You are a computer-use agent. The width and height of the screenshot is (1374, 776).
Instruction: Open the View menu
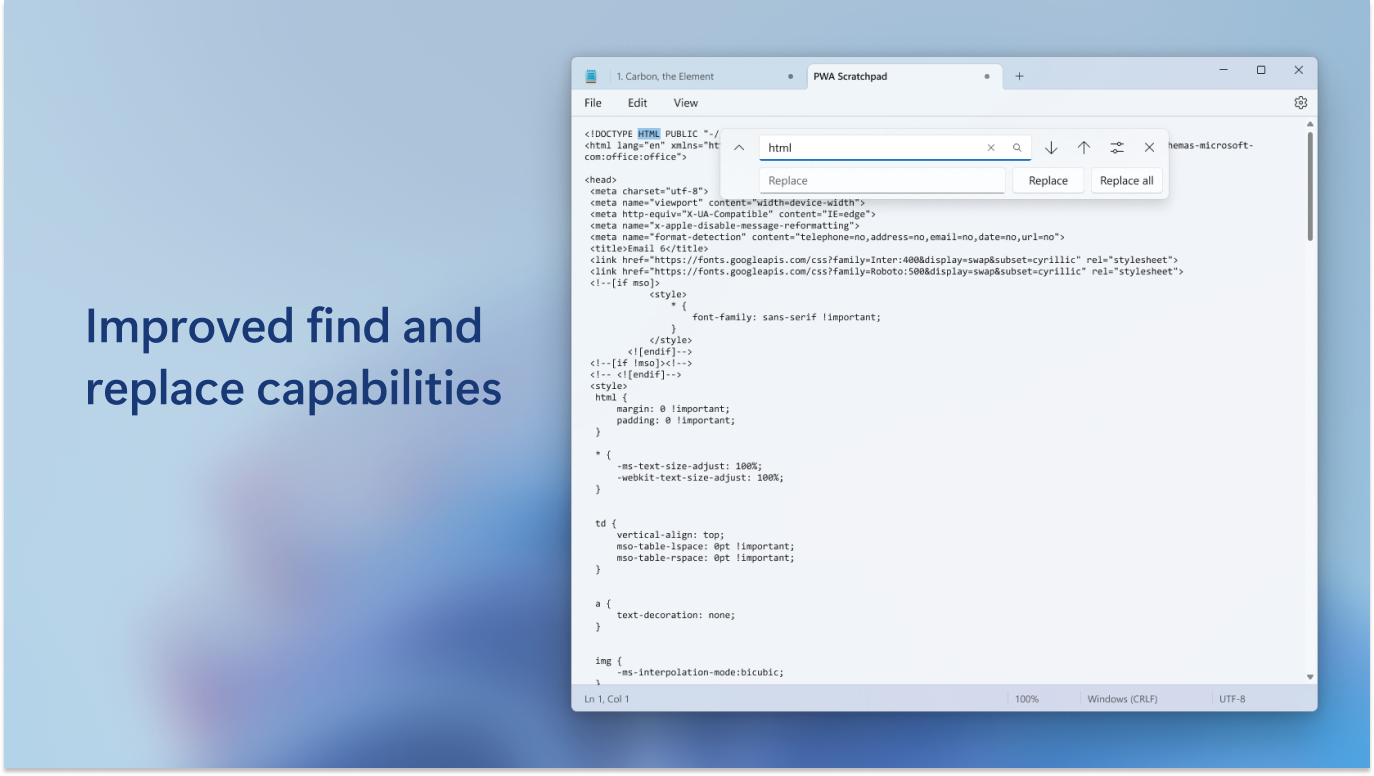point(685,102)
